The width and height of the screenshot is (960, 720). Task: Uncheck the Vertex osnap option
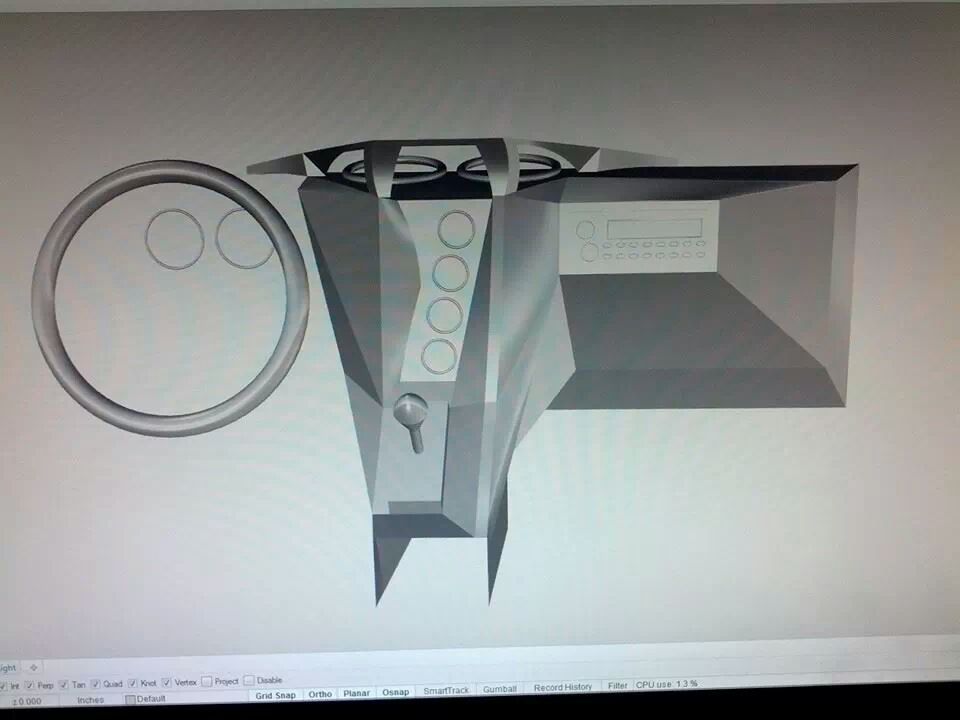click(x=167, y=682)
